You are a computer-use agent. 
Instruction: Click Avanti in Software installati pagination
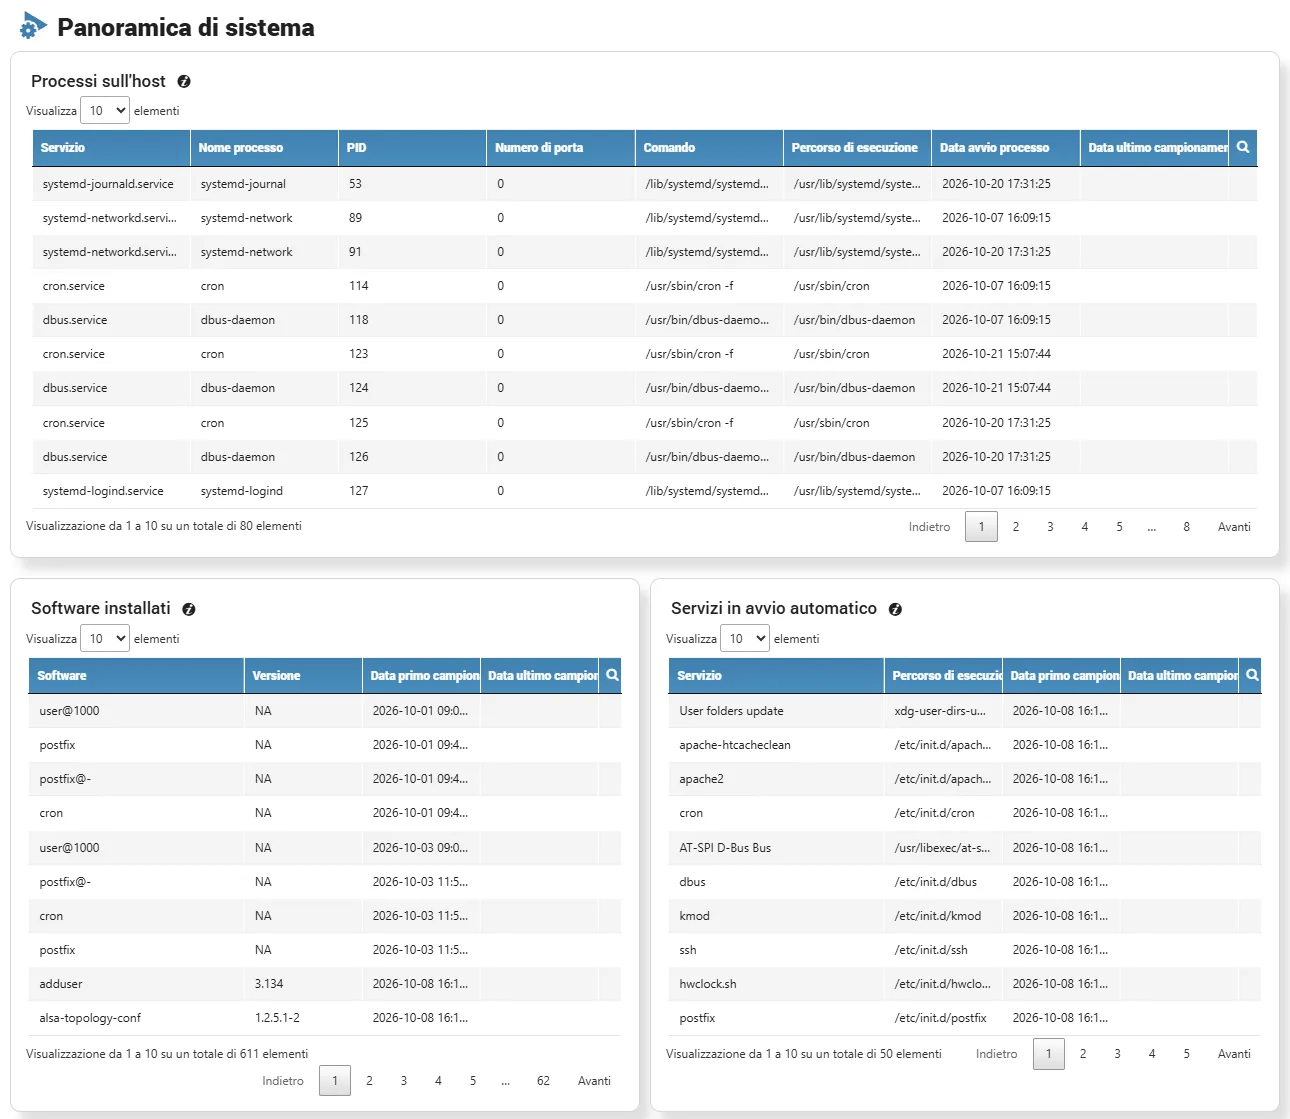tap(594, 1081)
